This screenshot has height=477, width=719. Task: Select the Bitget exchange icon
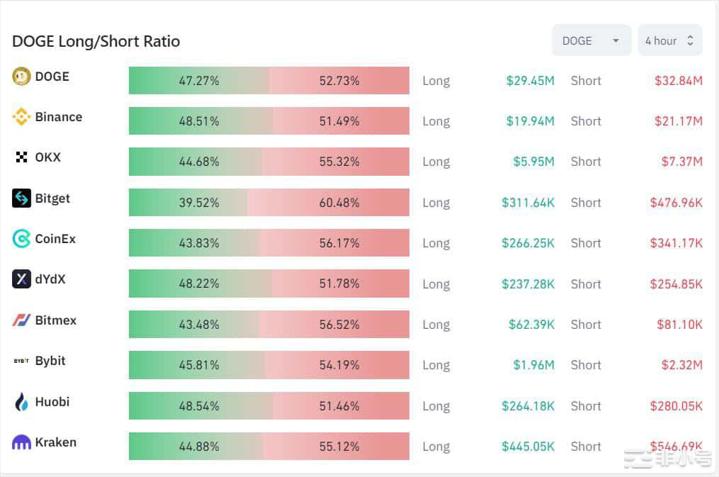(x=21, y=199)
